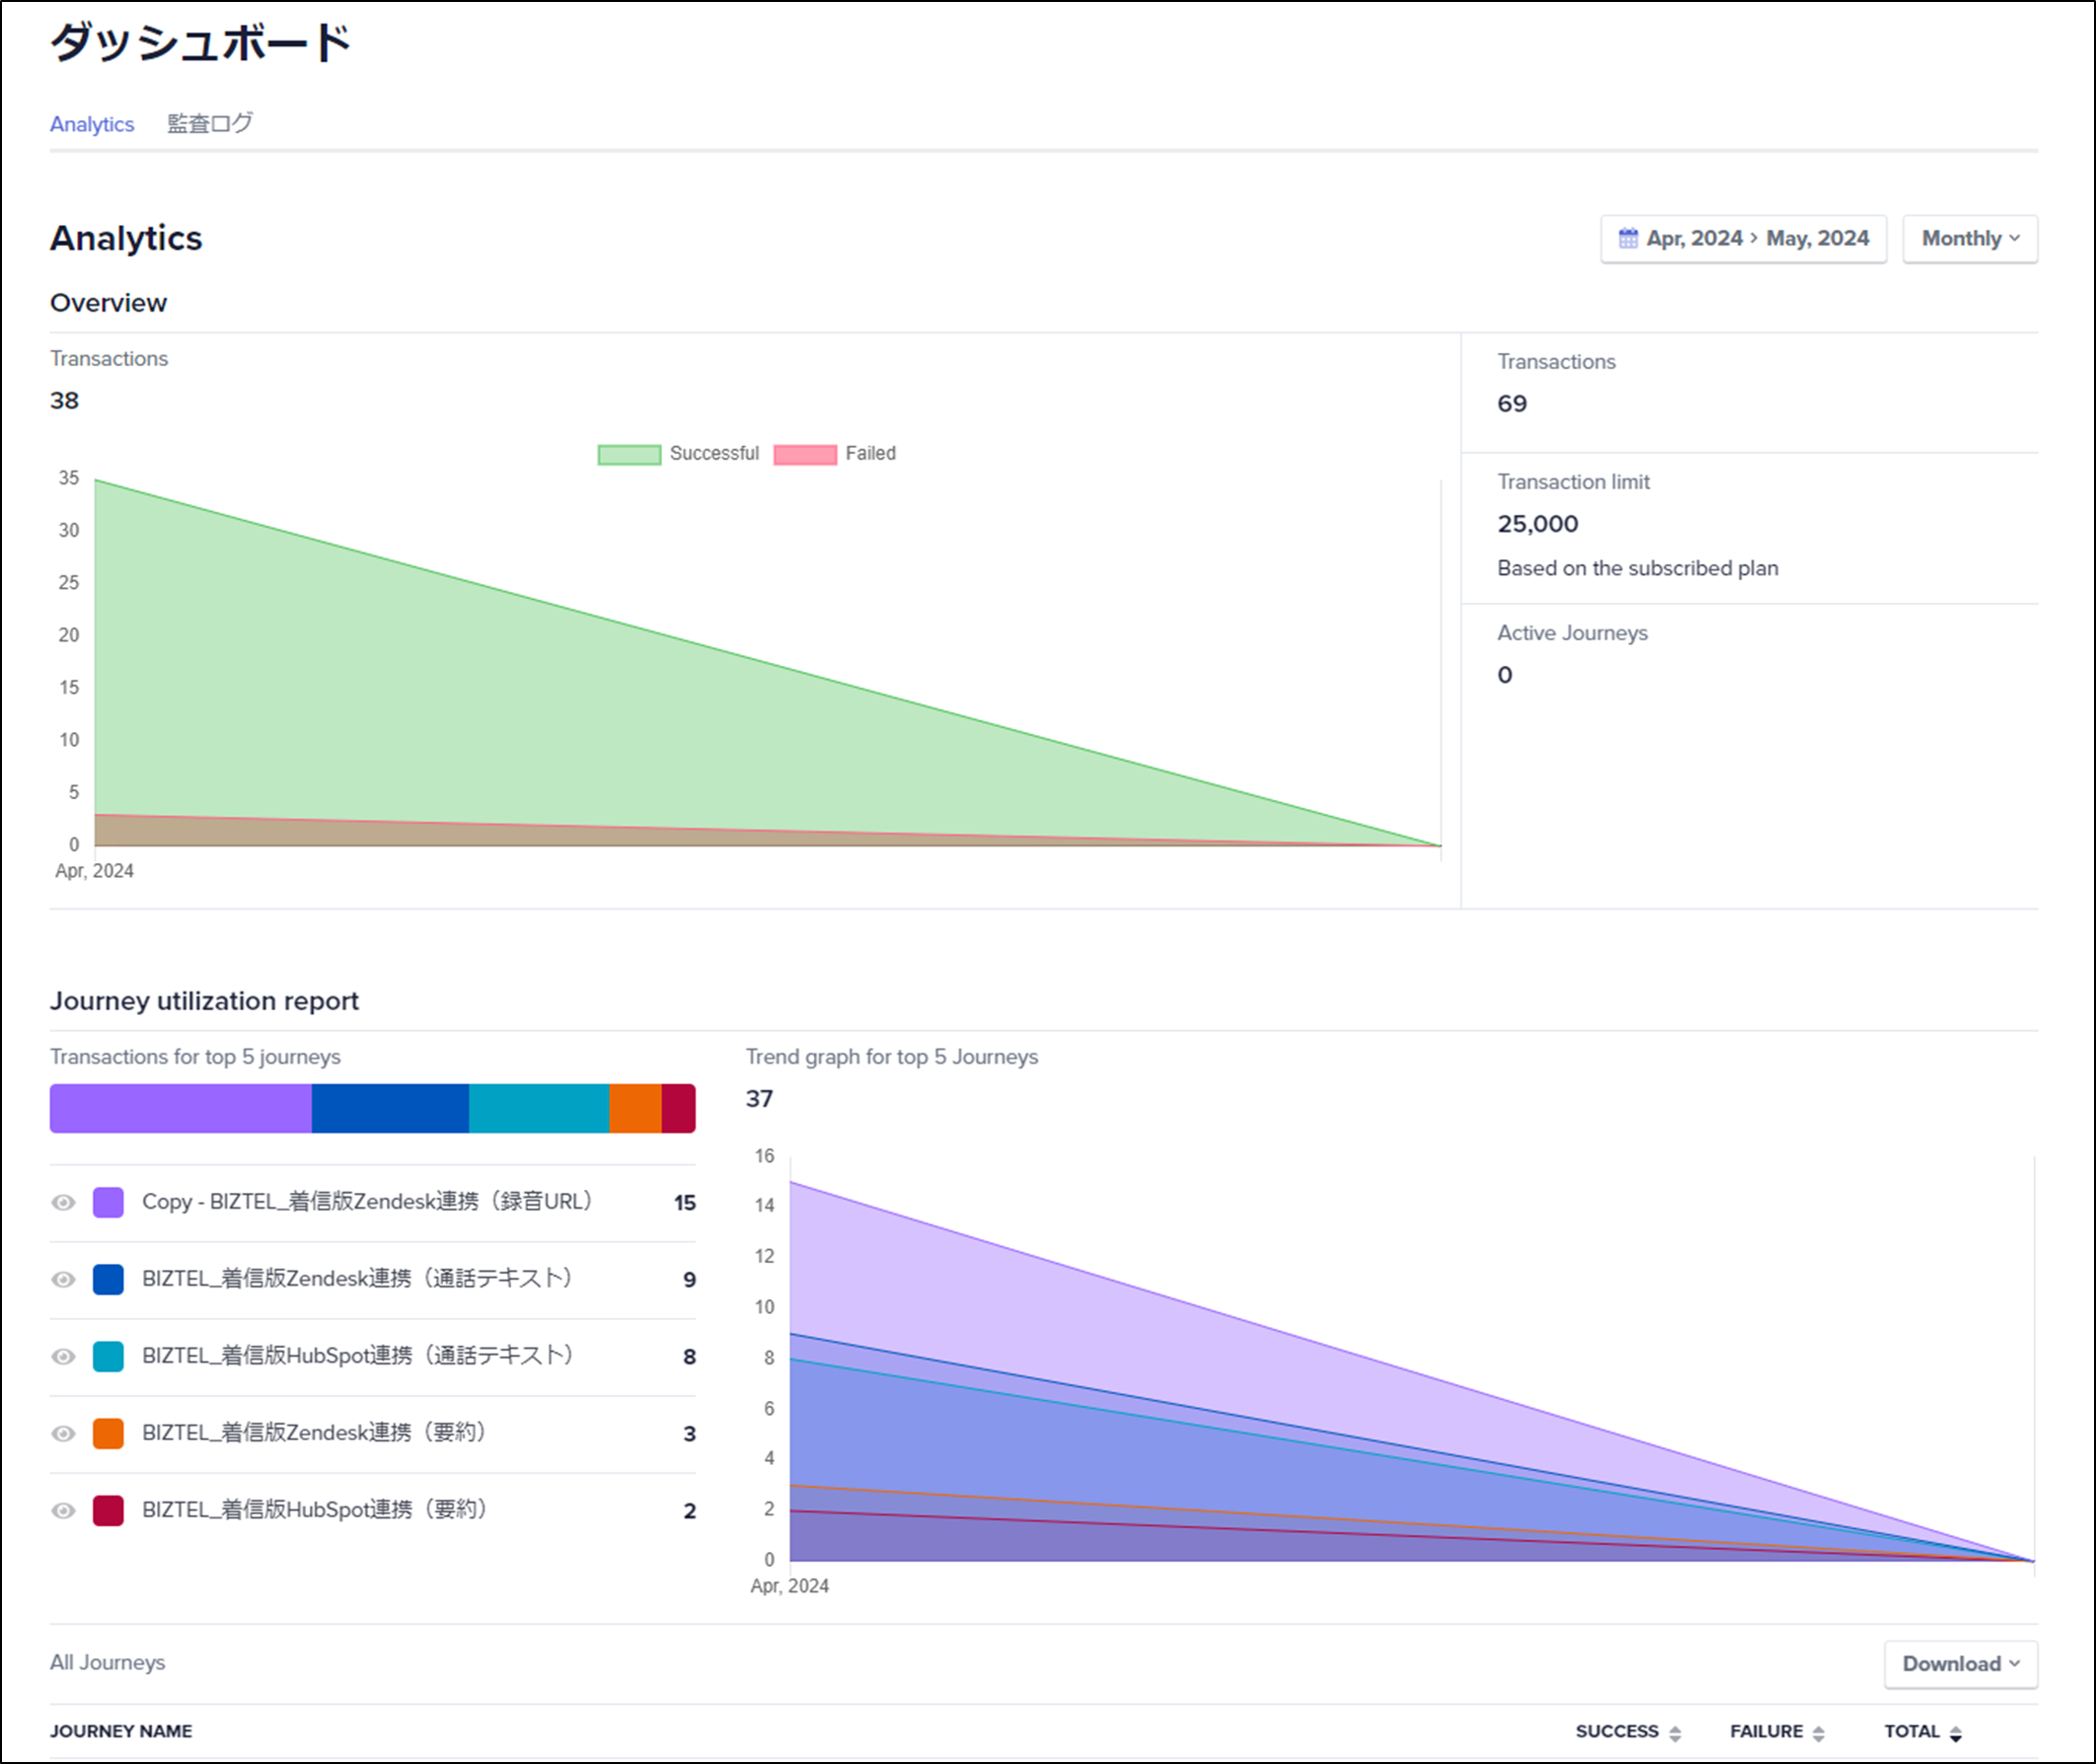
Task: Toggle visibility of BIZTEL Zendesk連携 通話テキスト journey
Action: pos(63,1279)
